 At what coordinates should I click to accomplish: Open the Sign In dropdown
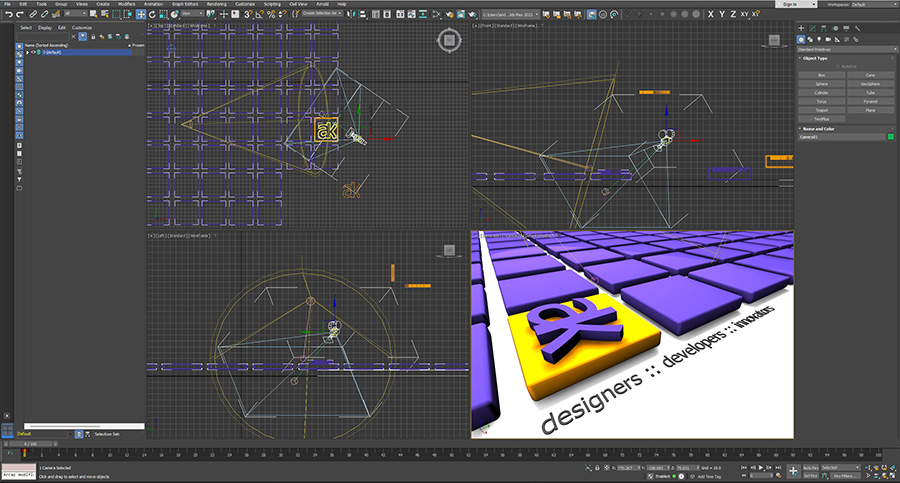click(x=796, y=4)
